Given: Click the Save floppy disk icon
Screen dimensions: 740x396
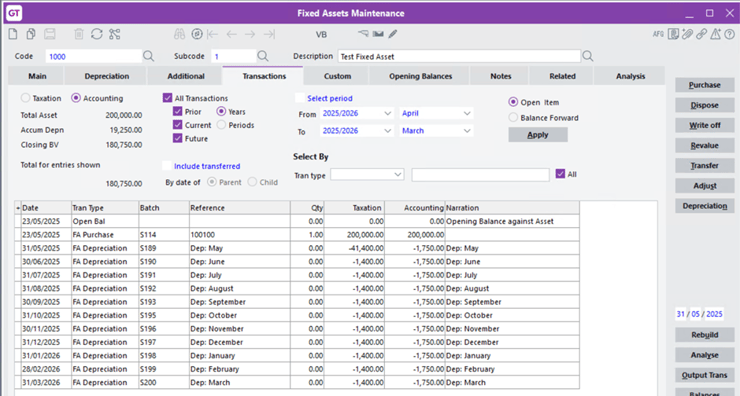Looking at the screenshot, I should [x=50, y=34].
